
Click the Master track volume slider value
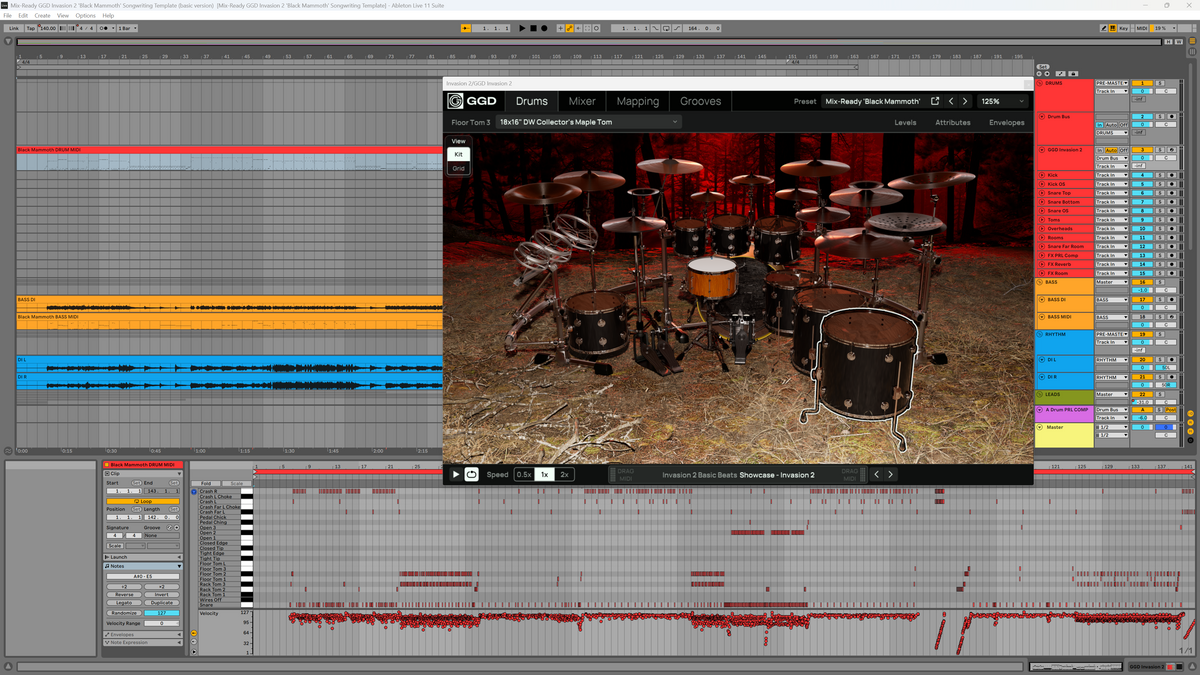pyautogui.click(x=1141, y=427)
